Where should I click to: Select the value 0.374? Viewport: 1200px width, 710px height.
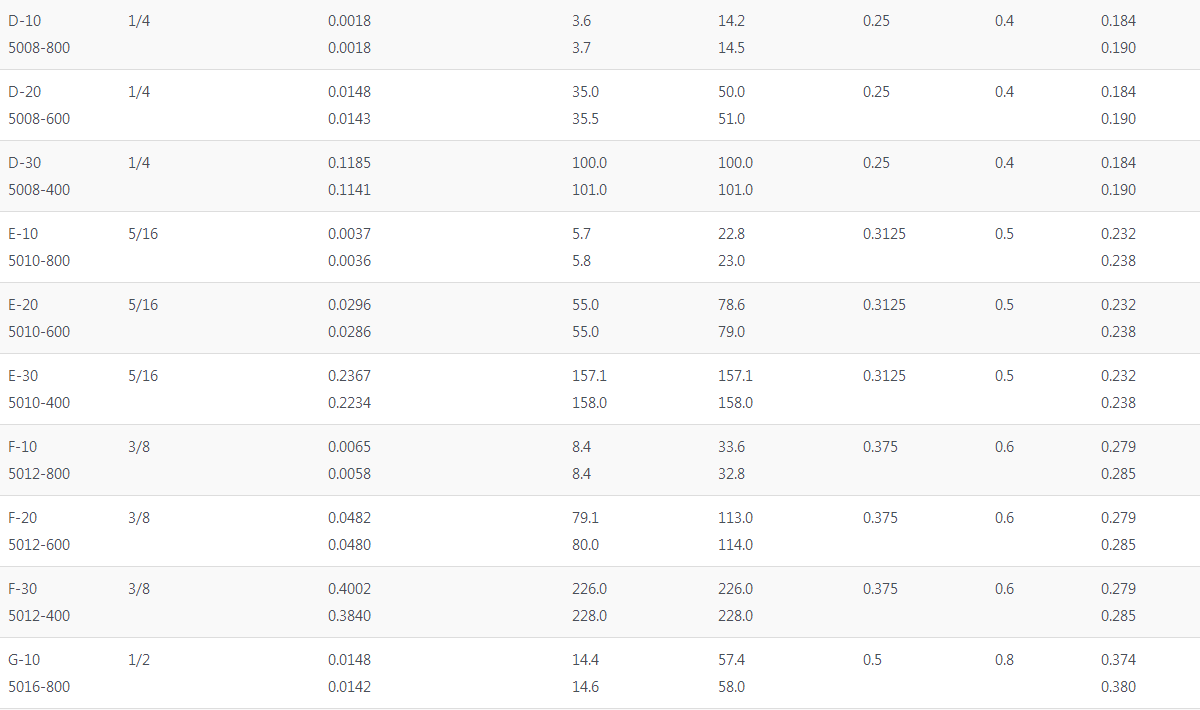pos(1118,660)
